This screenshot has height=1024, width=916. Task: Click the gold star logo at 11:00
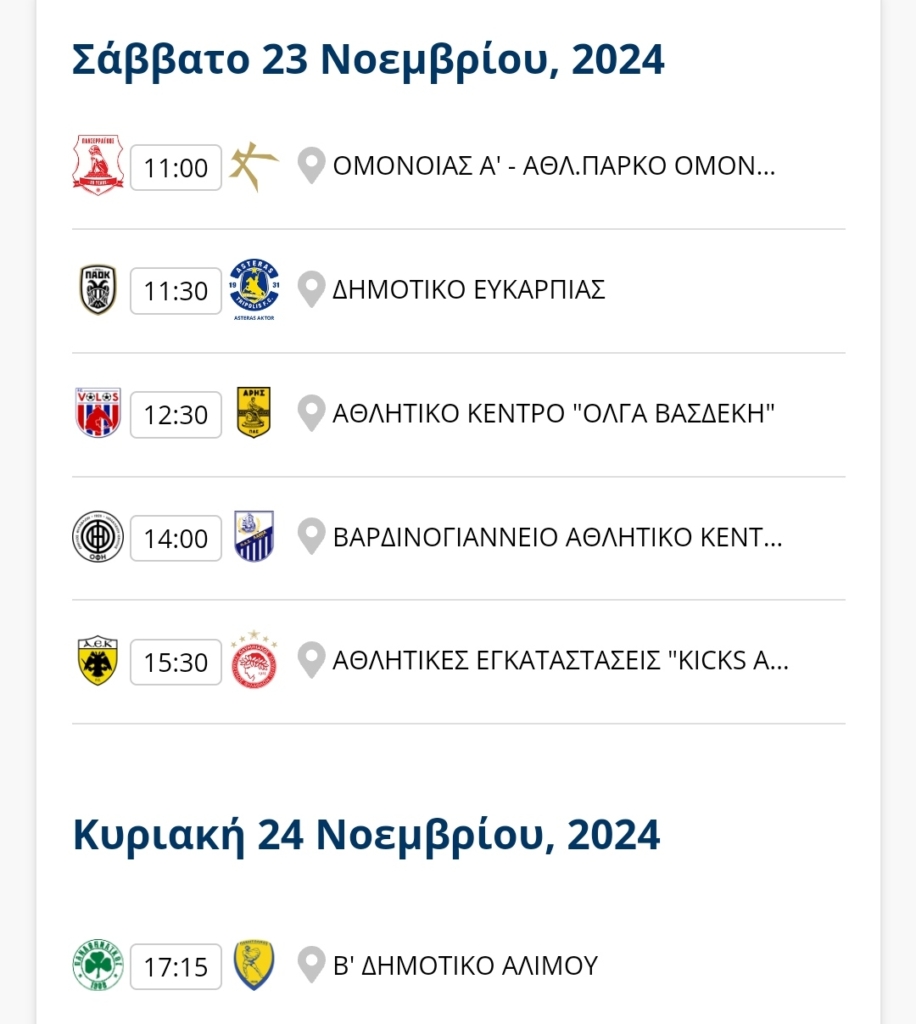click(x=254, y=167)
